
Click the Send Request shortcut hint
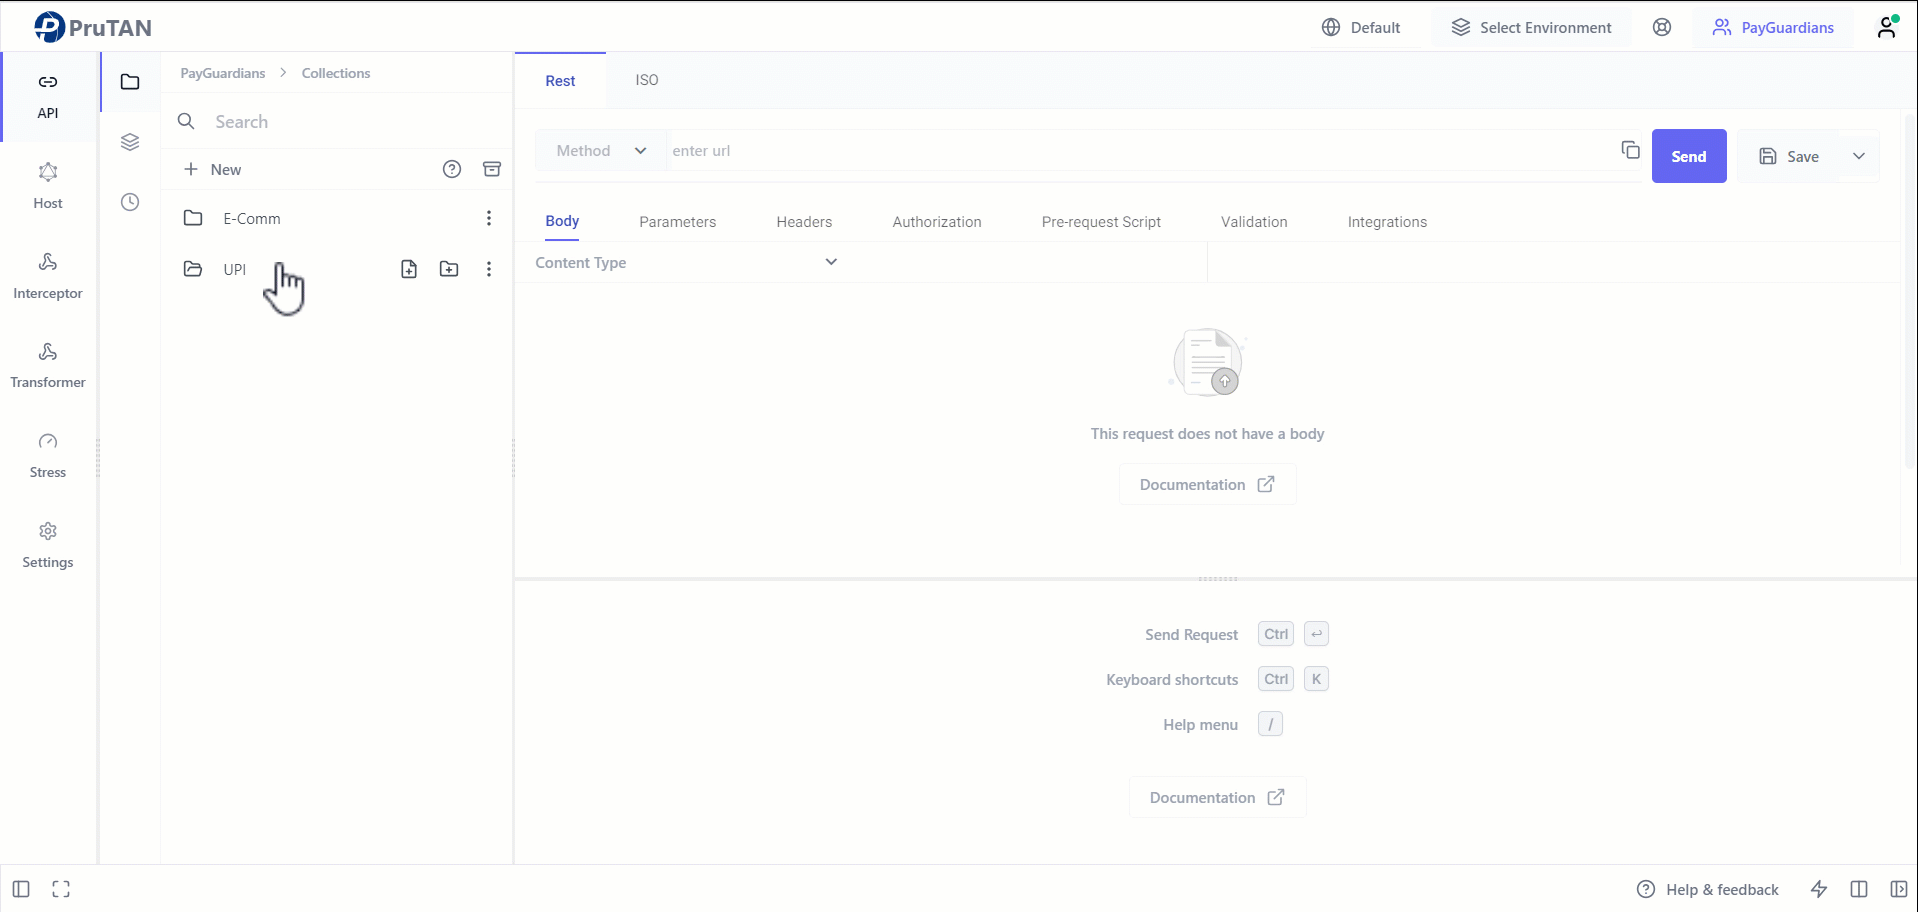[x=1236, y=634]
